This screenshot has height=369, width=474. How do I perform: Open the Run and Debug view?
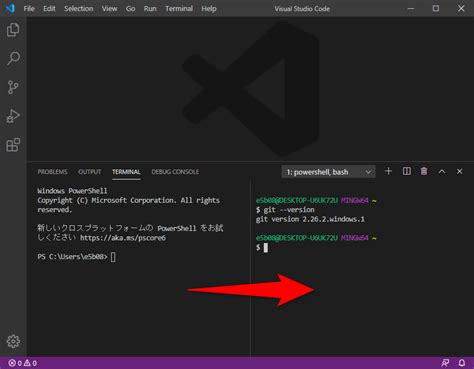[x=13, y=116]
